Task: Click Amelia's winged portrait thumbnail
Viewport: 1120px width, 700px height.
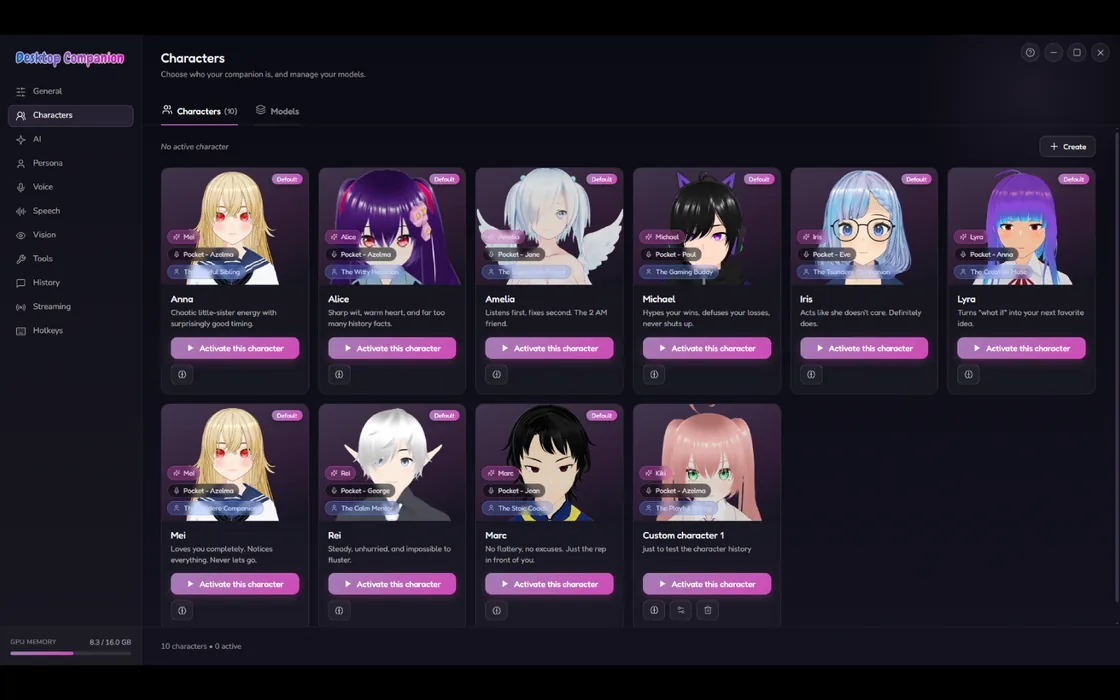Action: click(549, 227)
